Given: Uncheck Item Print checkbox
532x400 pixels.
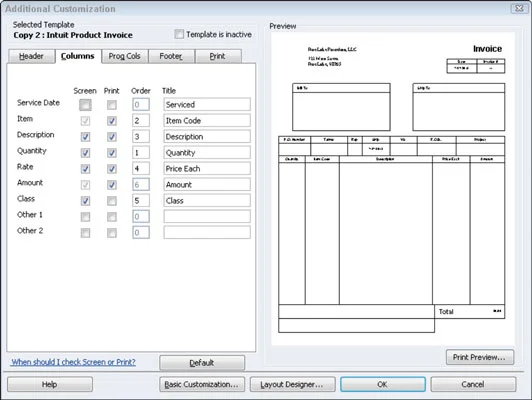Looking at the screenshot, I should click(112, 121).
